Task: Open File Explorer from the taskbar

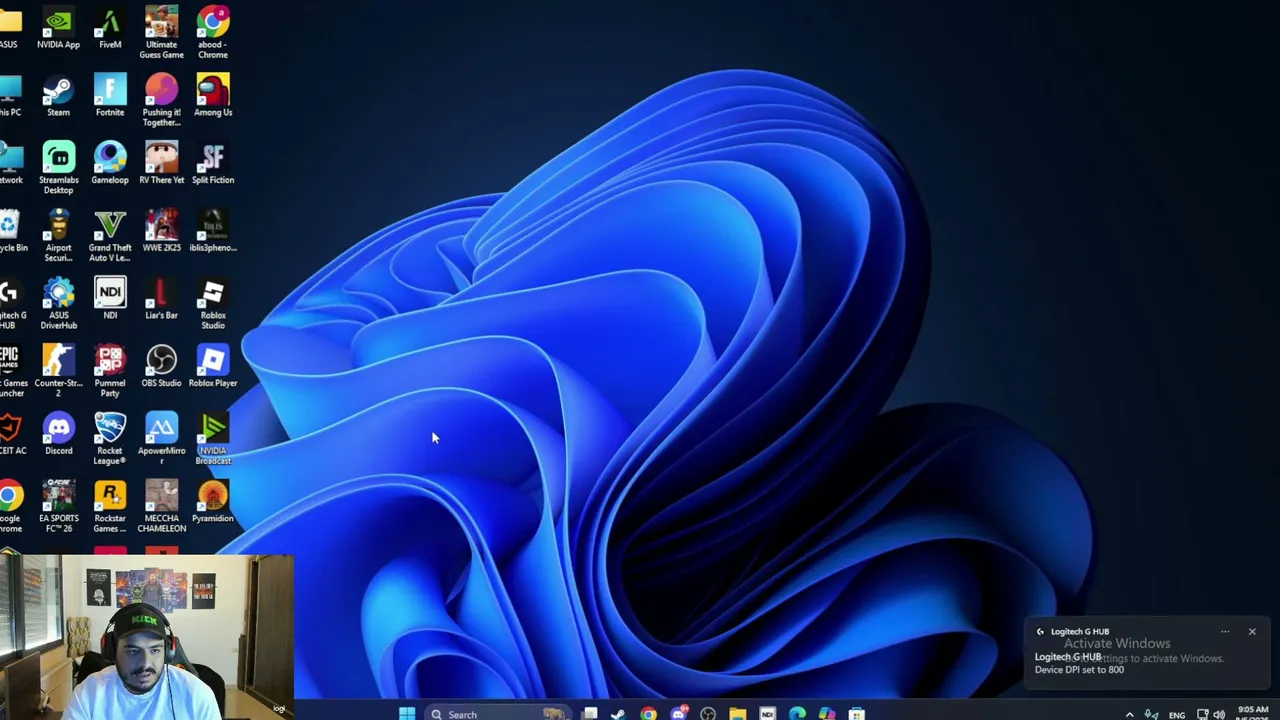Action: point(737,713)
